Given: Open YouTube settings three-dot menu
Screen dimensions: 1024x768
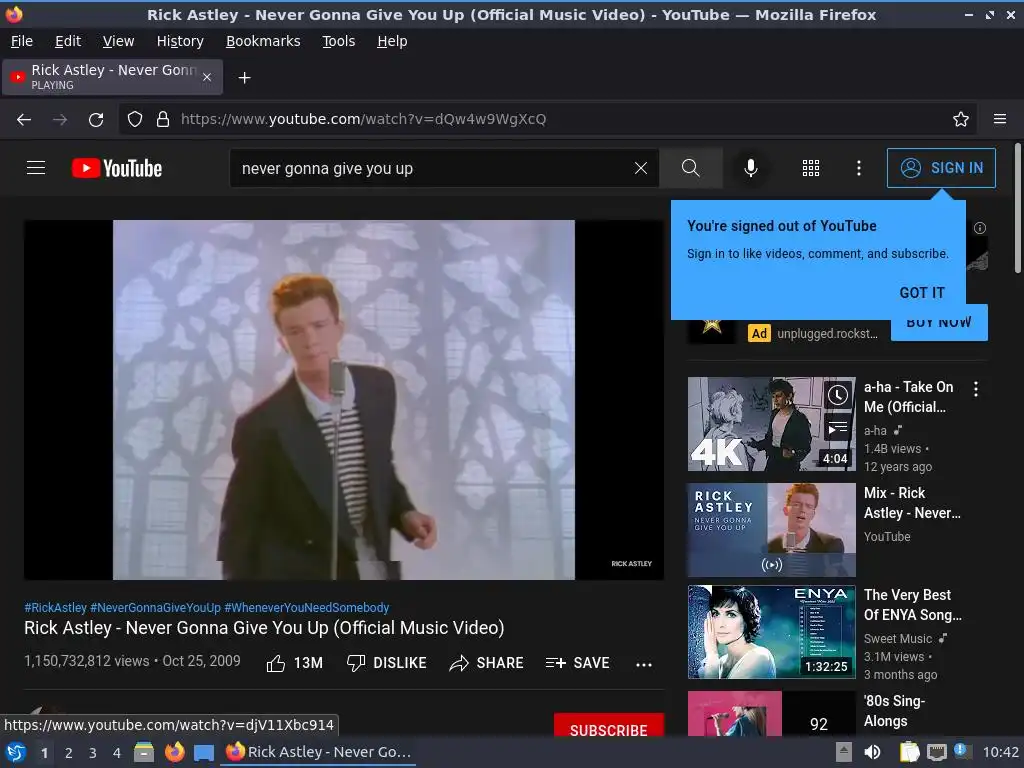Looking at the screenshot, I should pyautogui.click(x=859, y=168).
